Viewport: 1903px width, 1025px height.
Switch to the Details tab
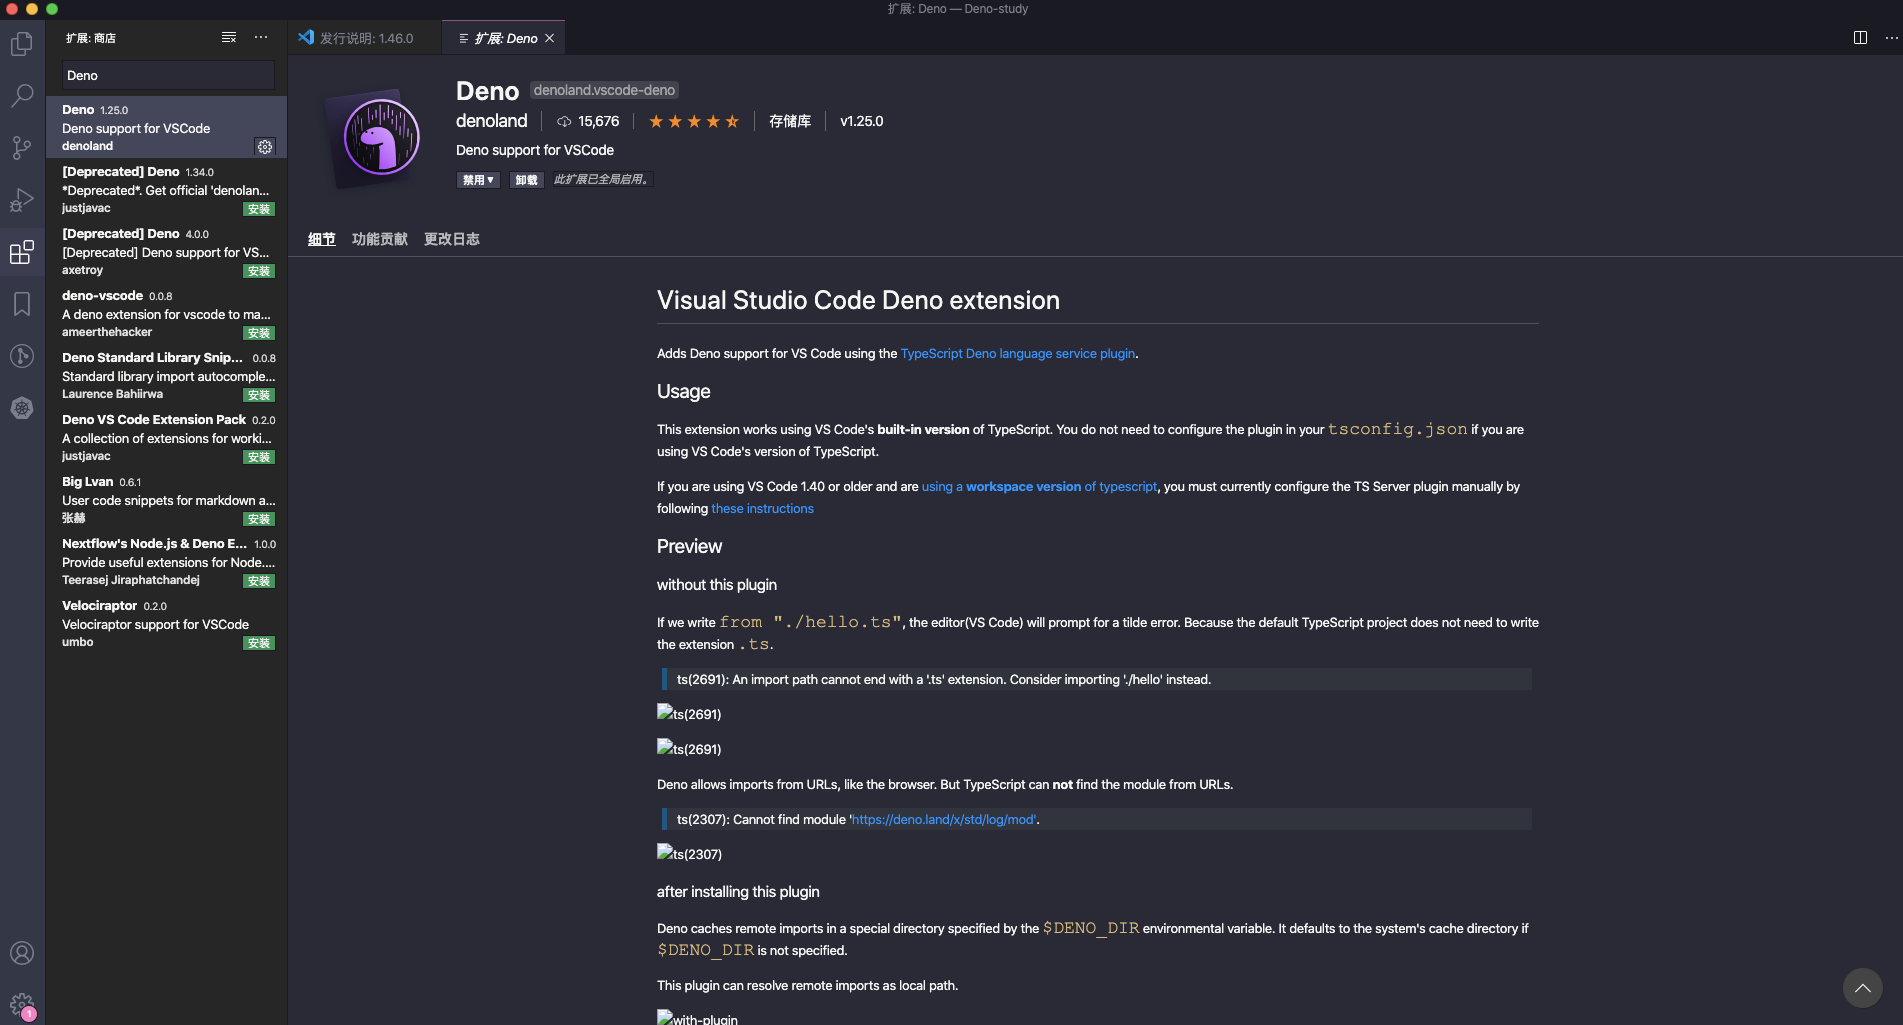click(x=321, y=239)
